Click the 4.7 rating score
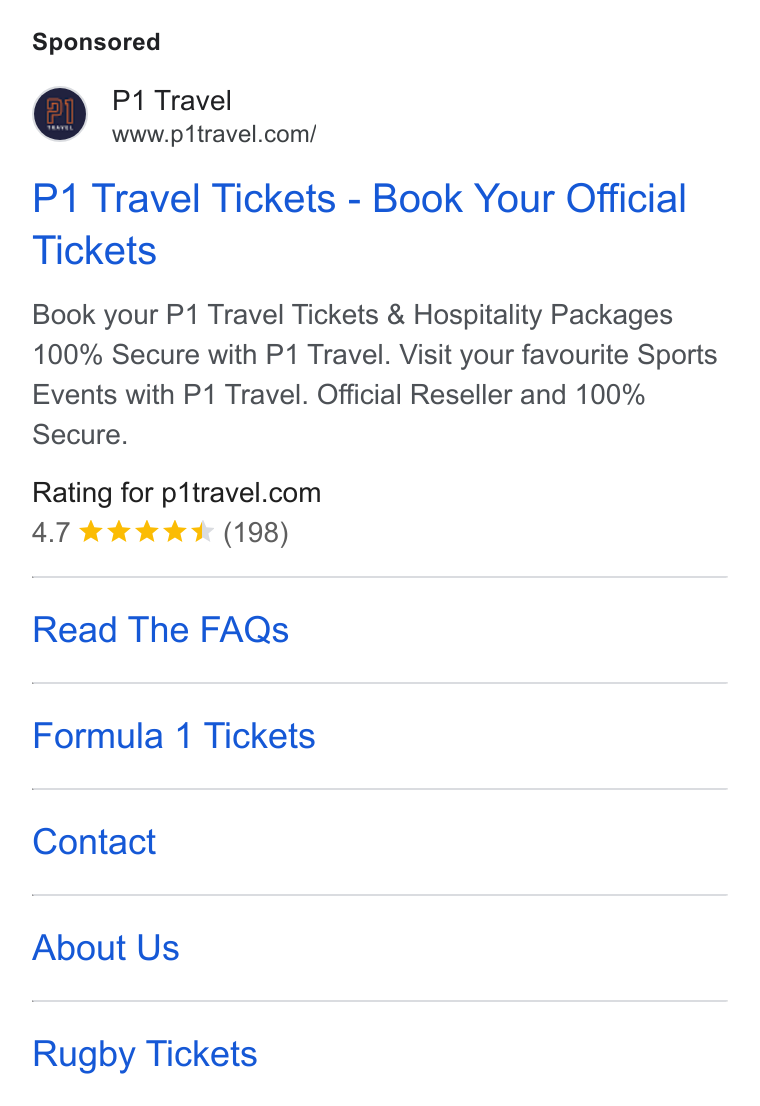This screenshot has height=1106, width=760. point(51,533)
